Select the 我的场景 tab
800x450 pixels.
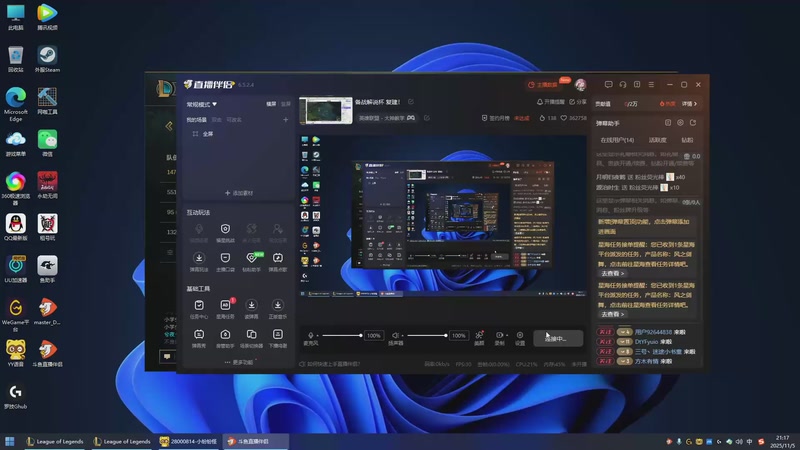[196, 119]
